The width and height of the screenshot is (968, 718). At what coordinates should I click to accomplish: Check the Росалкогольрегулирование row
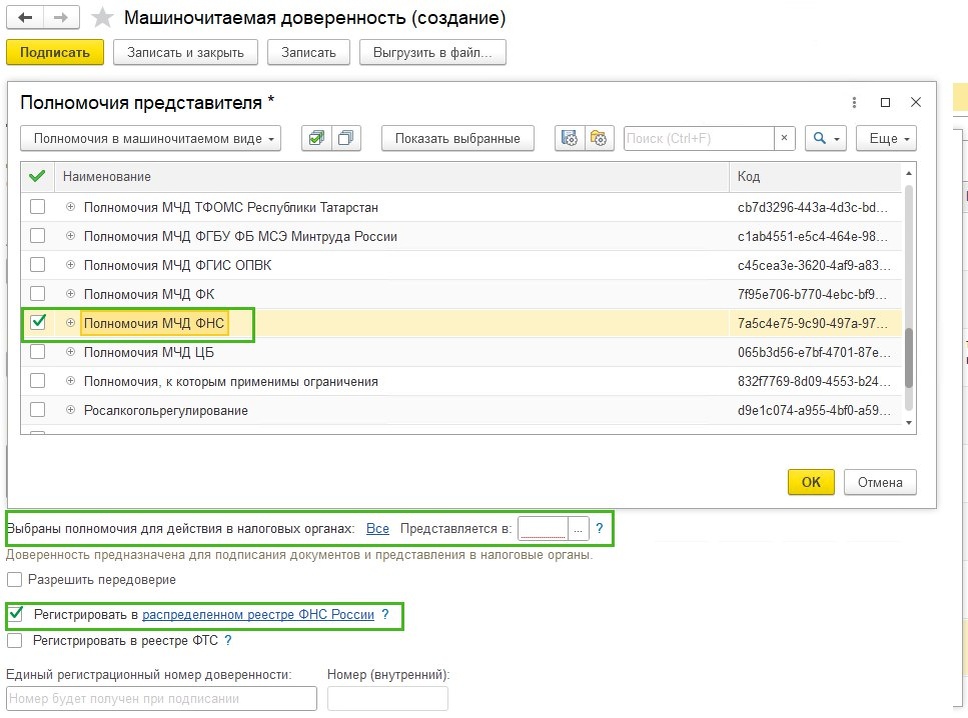(x=38, y=410)
